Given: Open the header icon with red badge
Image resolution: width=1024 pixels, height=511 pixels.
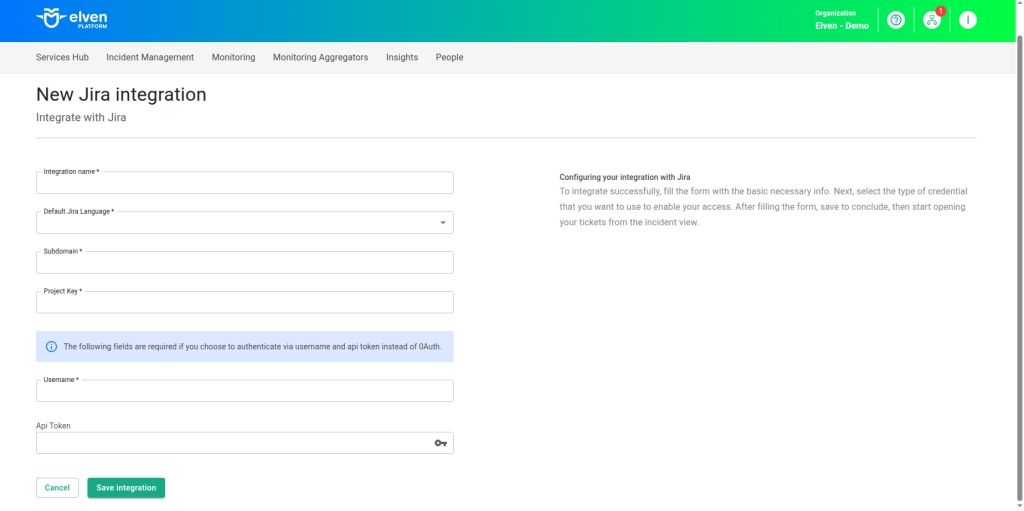Looking at the screenshot, I should point(932,20).
